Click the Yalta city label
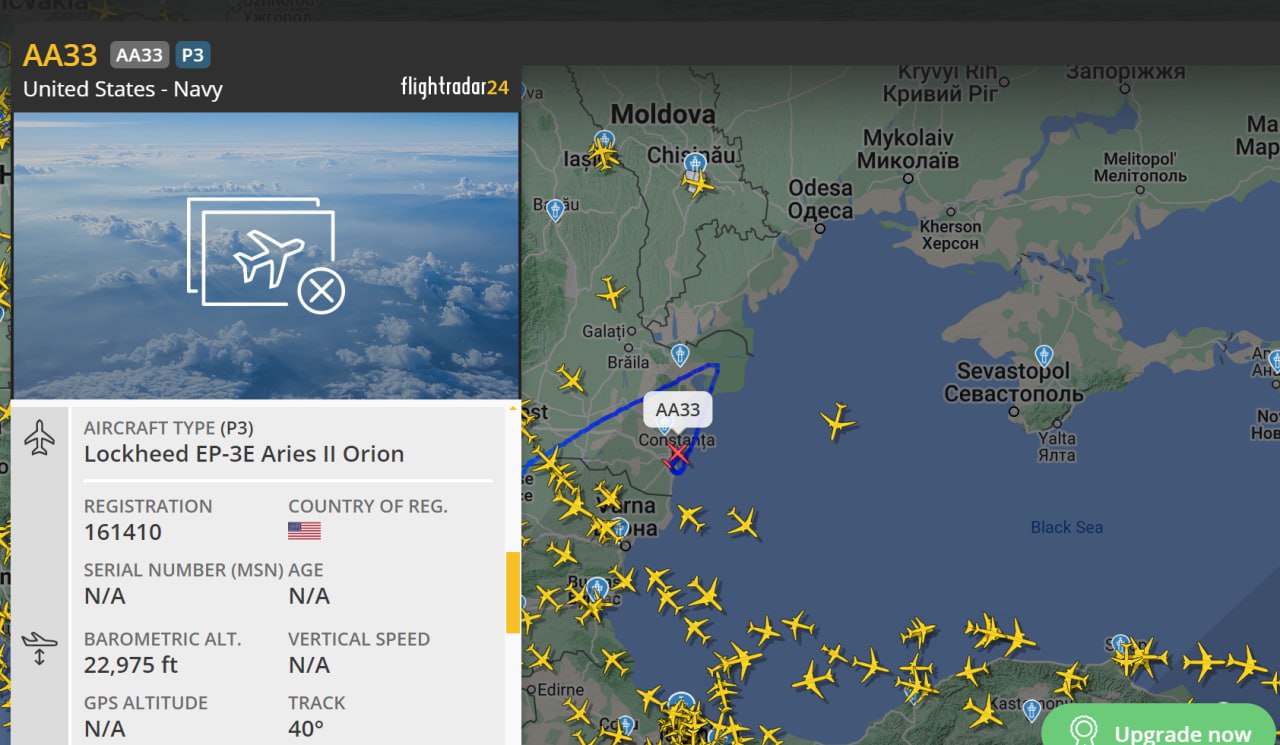Viewport: 1280px width, 745px height. [1056, 446]
